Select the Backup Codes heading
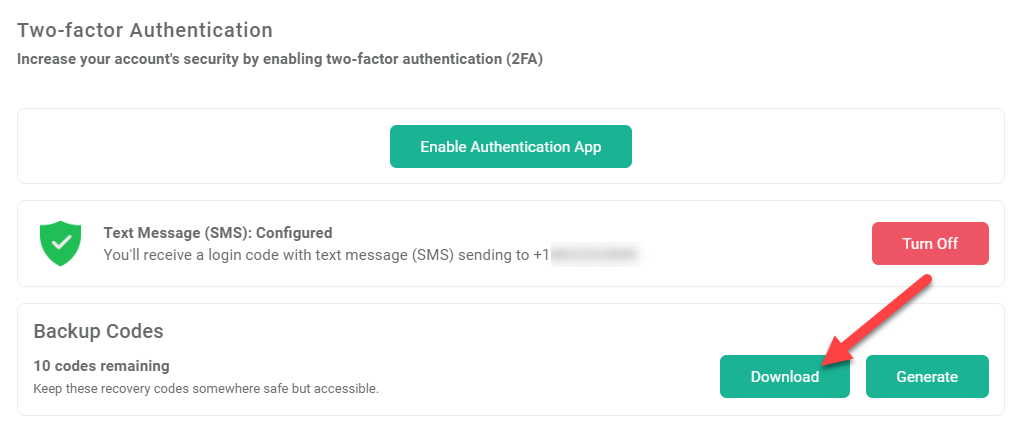Viewport: 1018px width, 429px height. click(x=98, y=332)
